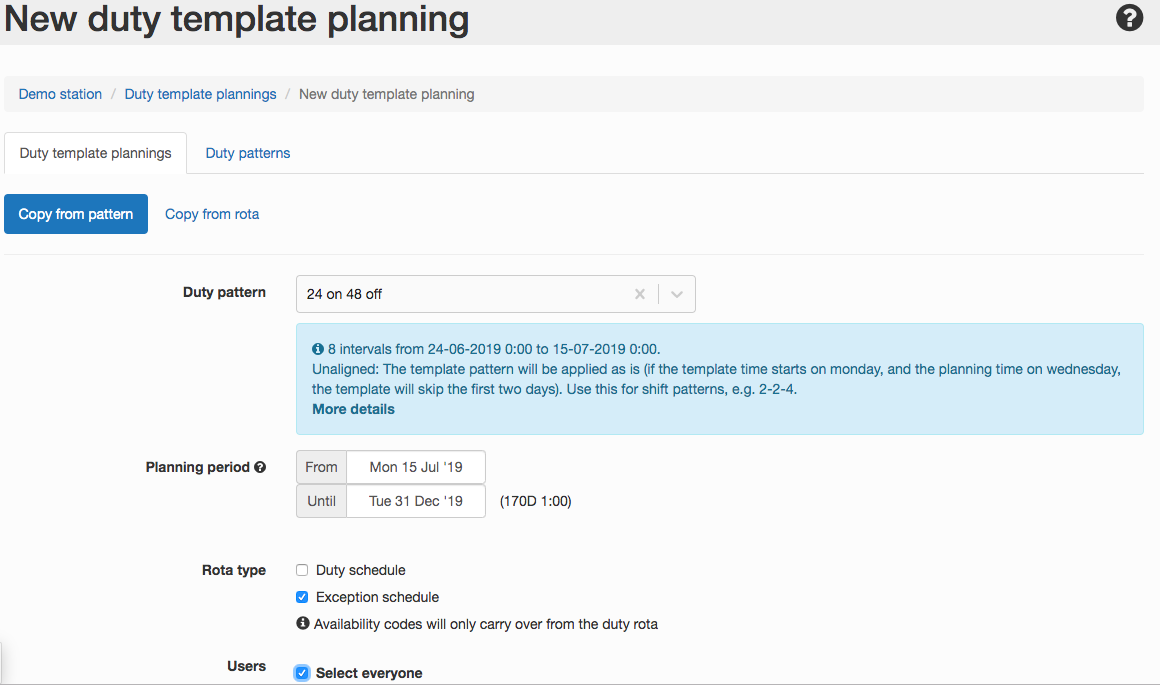This screenshot has height=686, width=1160.
Task: Expand the Duty pattern dropdown arrow
Action: pyautogui.click(x=677, y=294)
